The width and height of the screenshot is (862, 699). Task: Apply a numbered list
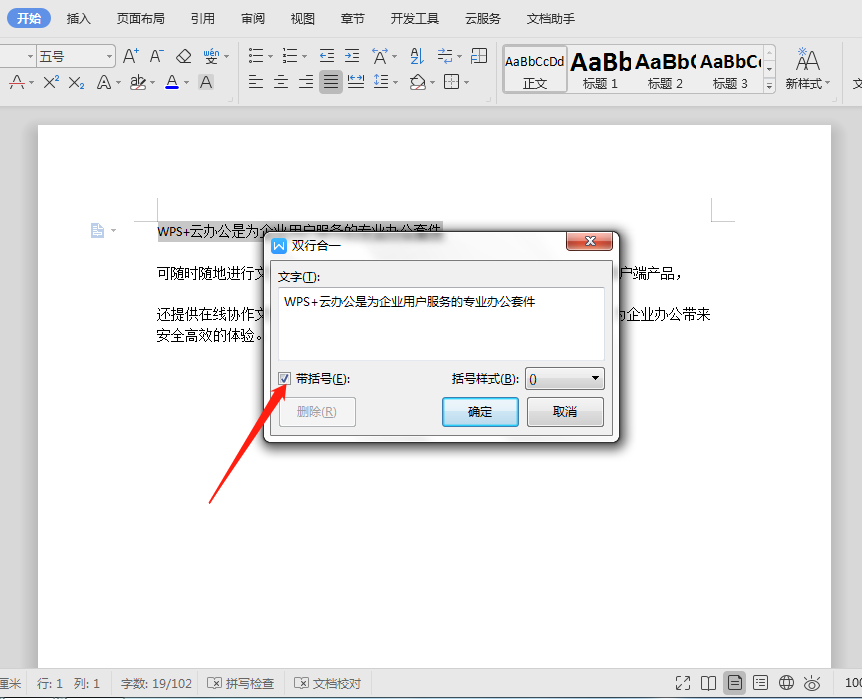290,56
